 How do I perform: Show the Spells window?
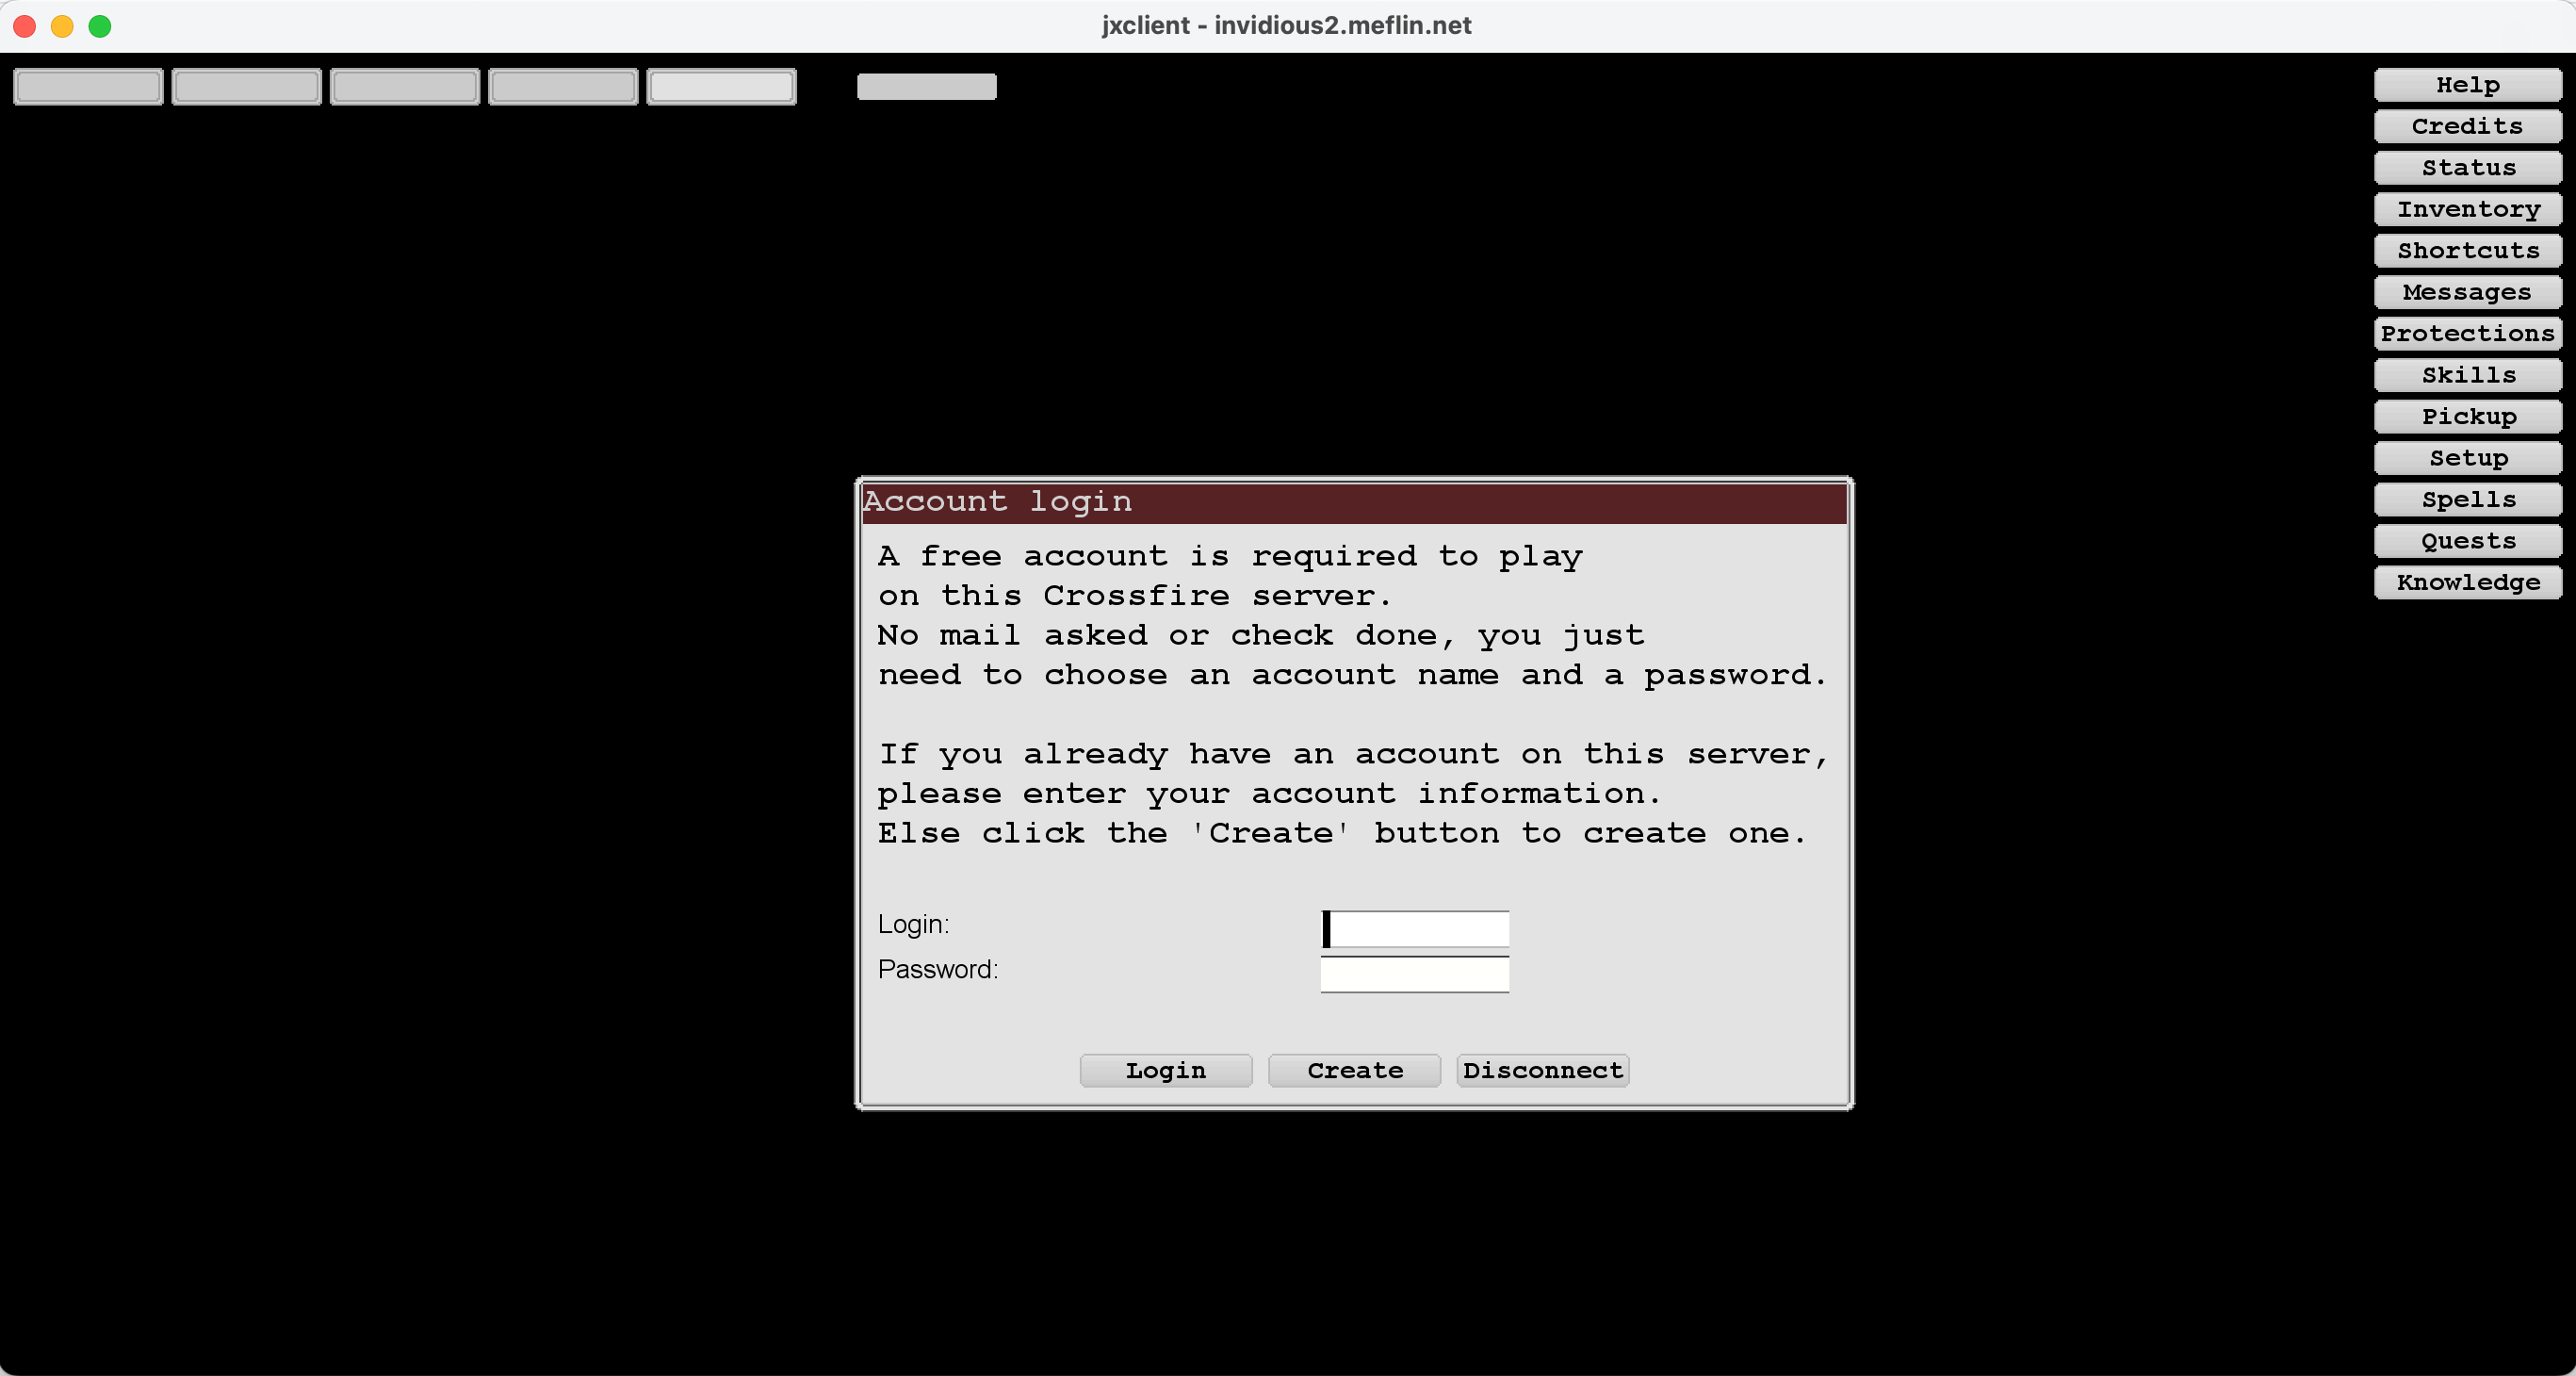pos(2467,500)
